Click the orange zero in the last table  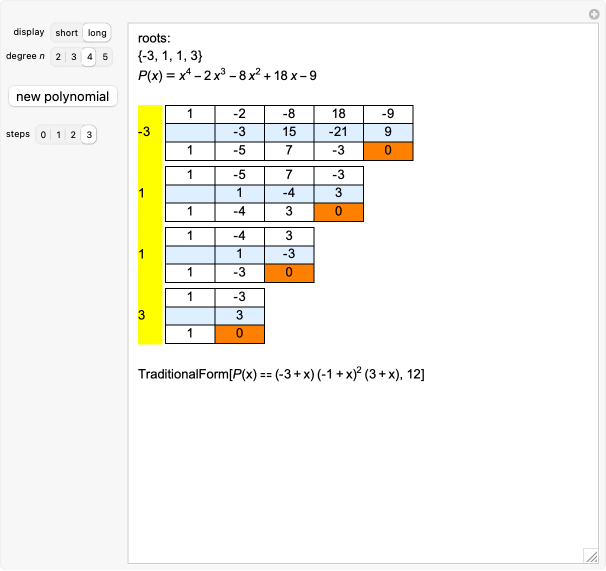pyautogui.click(x=240, y=333)
